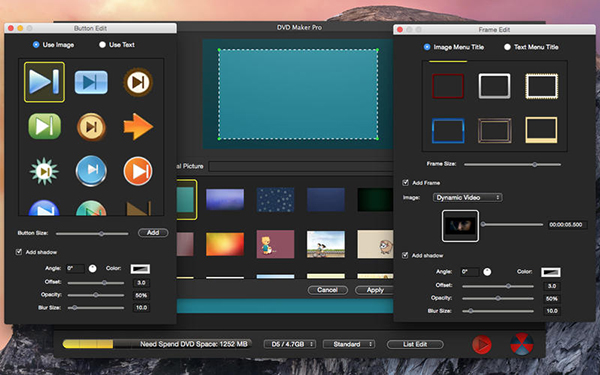600x375 pixels.
Task: Select the blue glossy round skip button
Action: (x=91, y=171)
